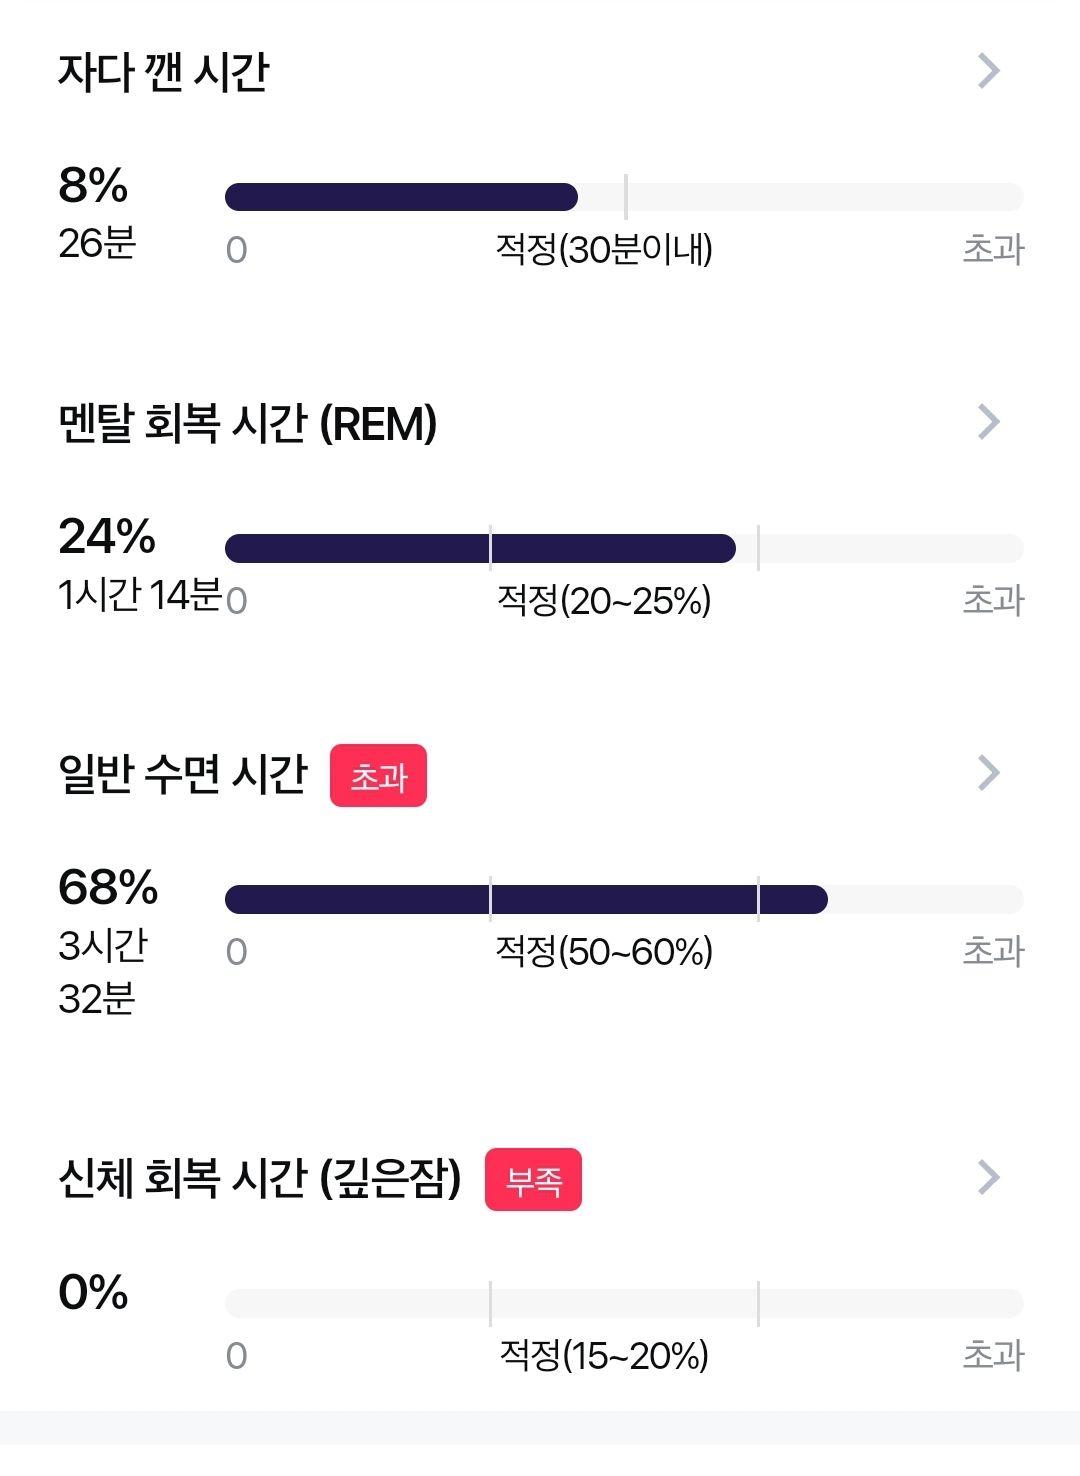Click the empty deep sleep progress bar
The image size is (1080, 1476).
(624, 1303)
